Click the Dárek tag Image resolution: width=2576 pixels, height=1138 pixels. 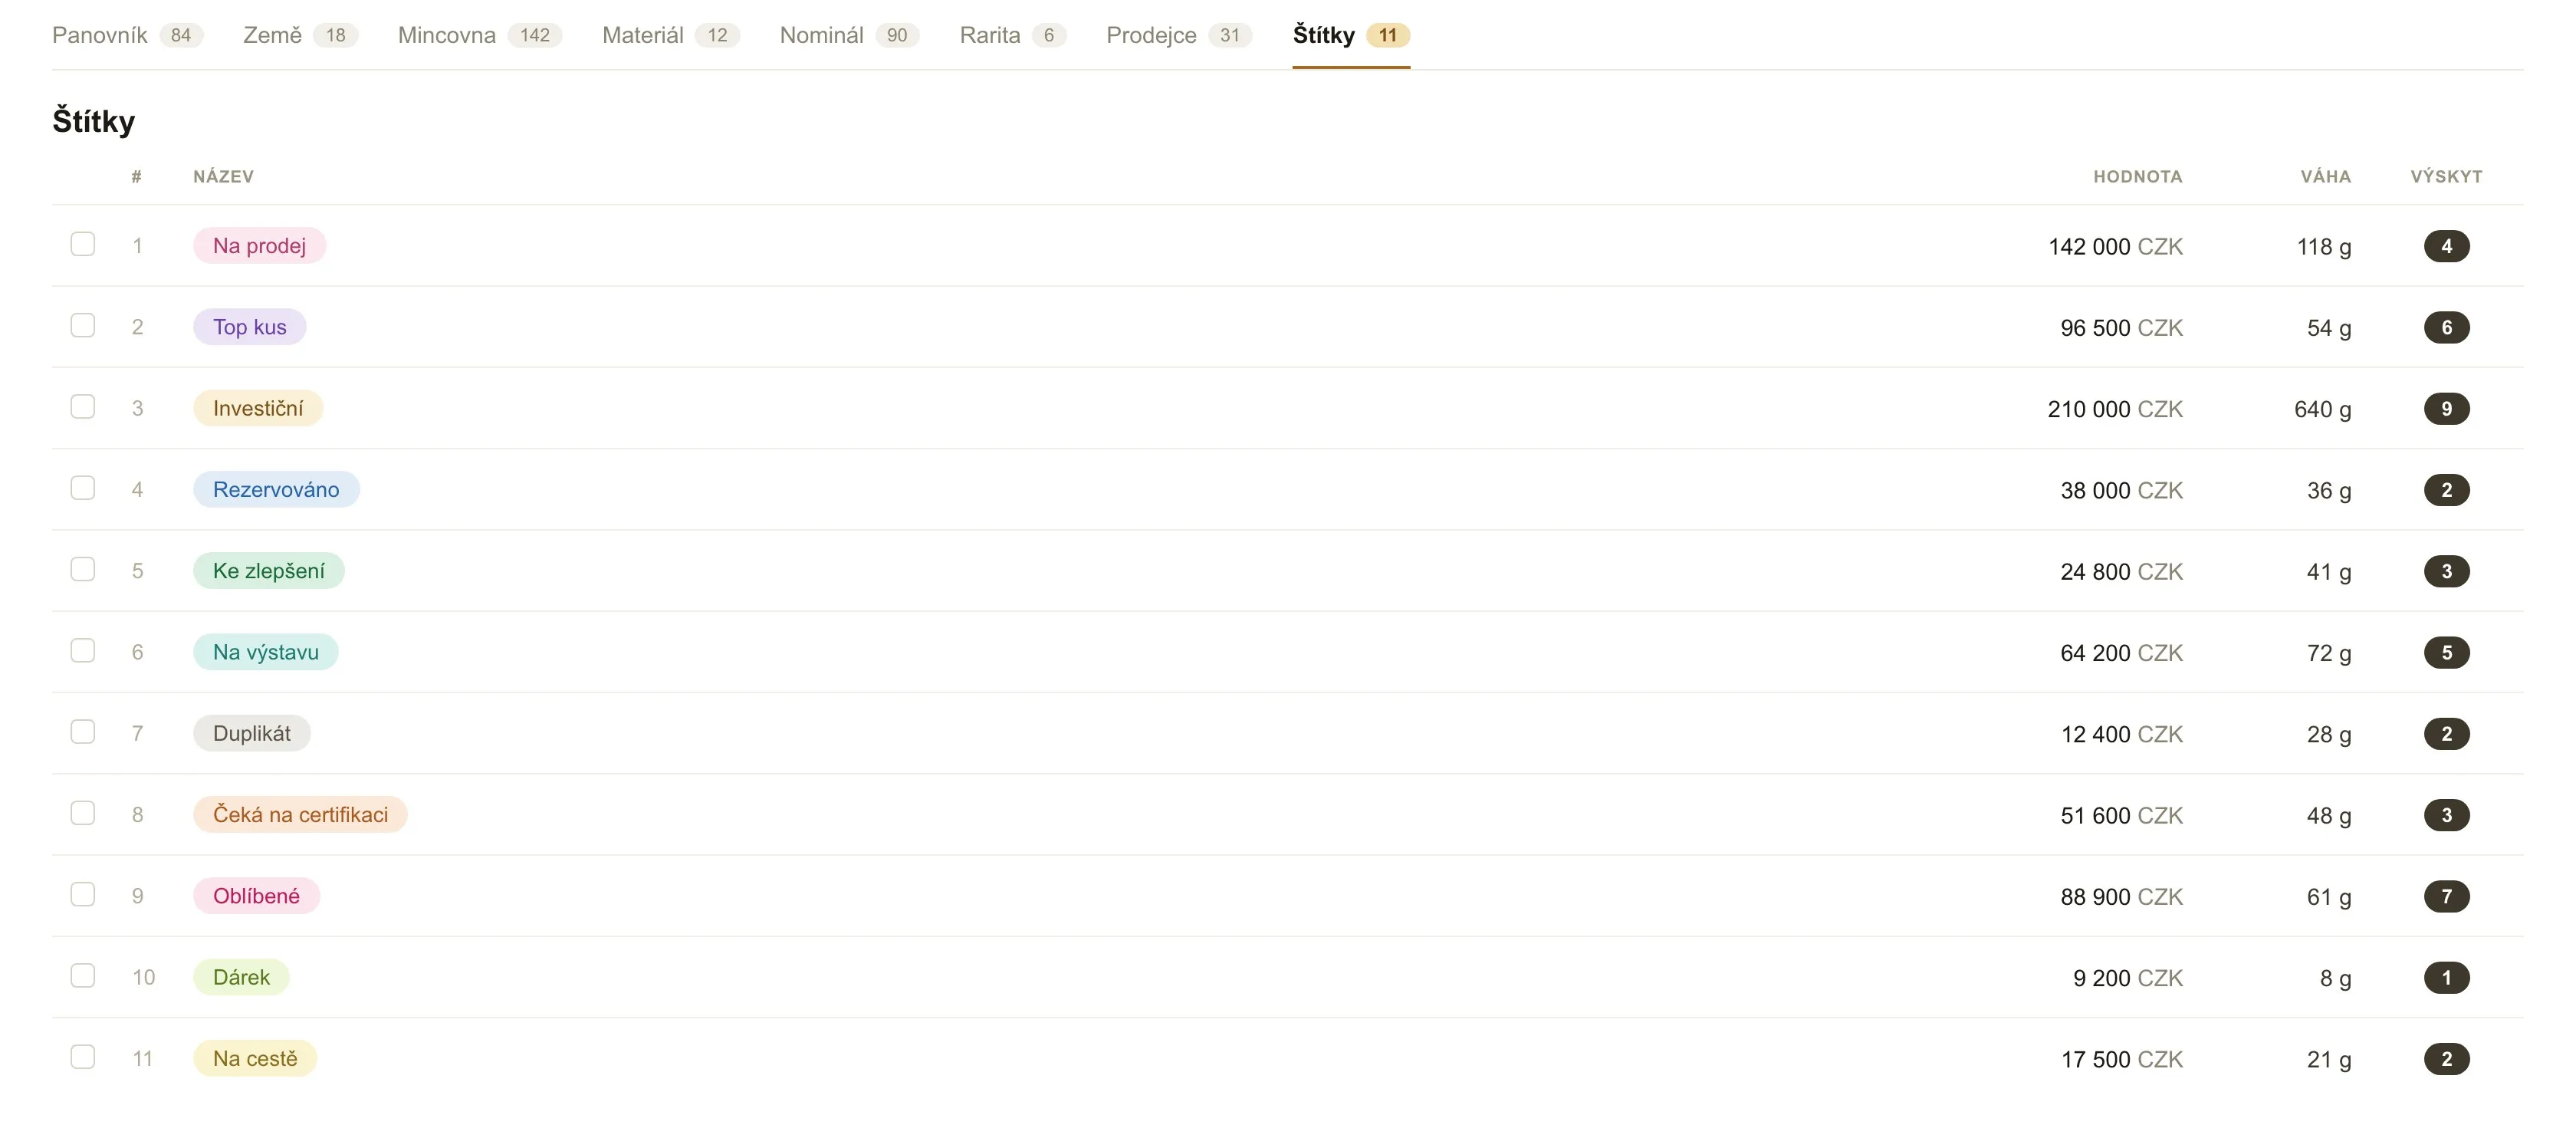[241, 977]
